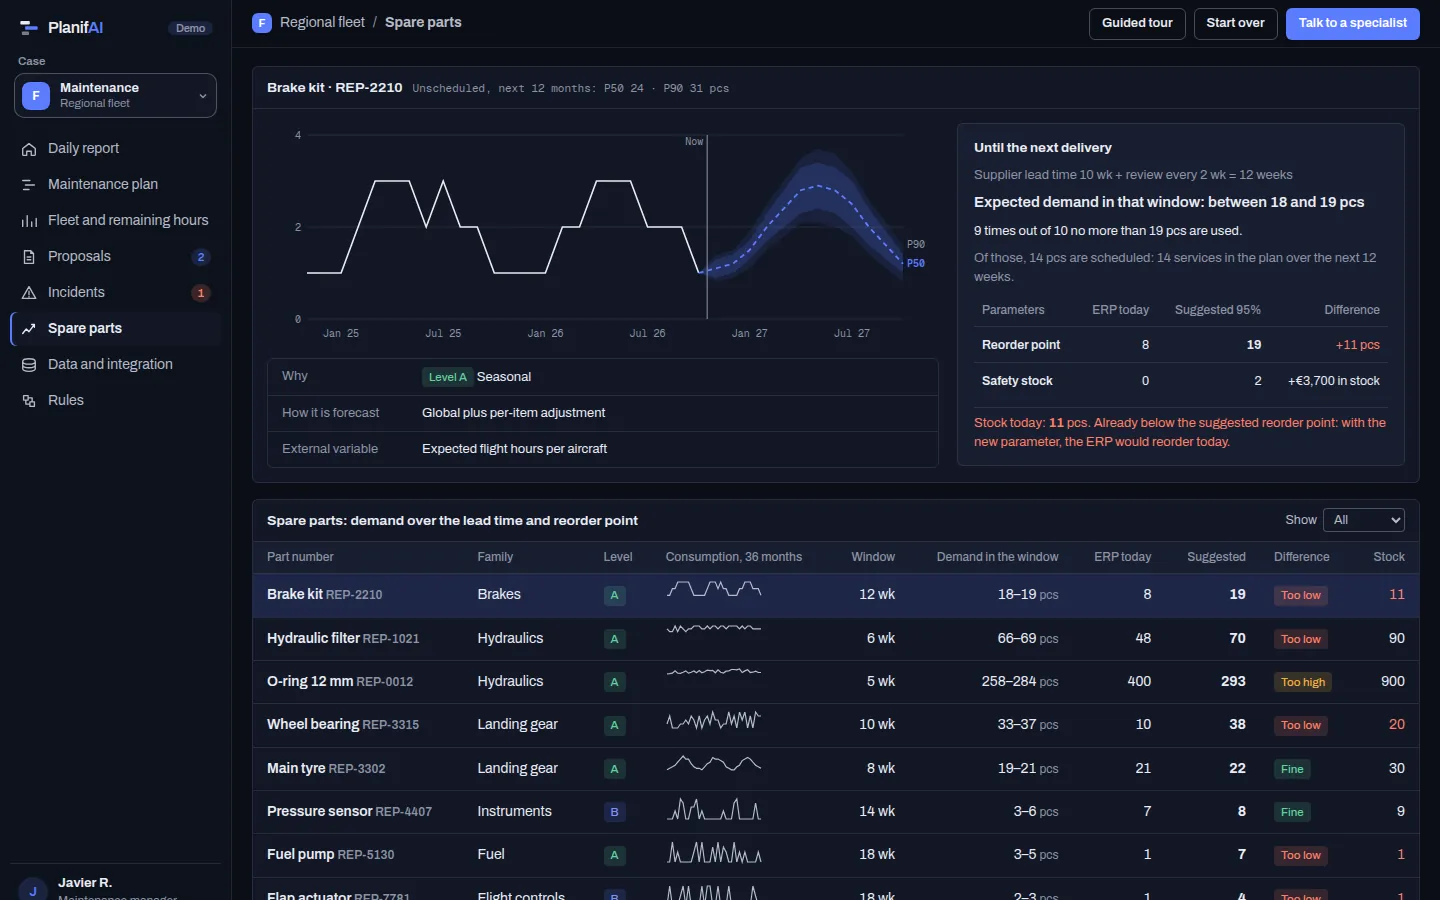Open Maintenance plan in sidebar
The image size is (1440, 900).
(115, 184)
